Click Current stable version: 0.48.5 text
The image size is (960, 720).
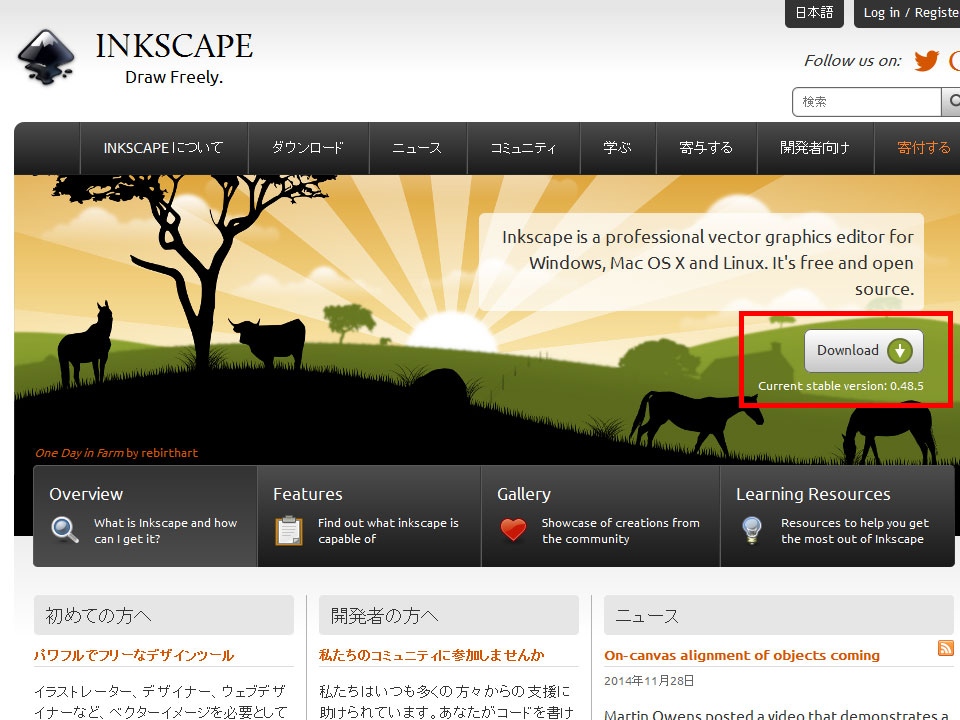pos(841,386)
